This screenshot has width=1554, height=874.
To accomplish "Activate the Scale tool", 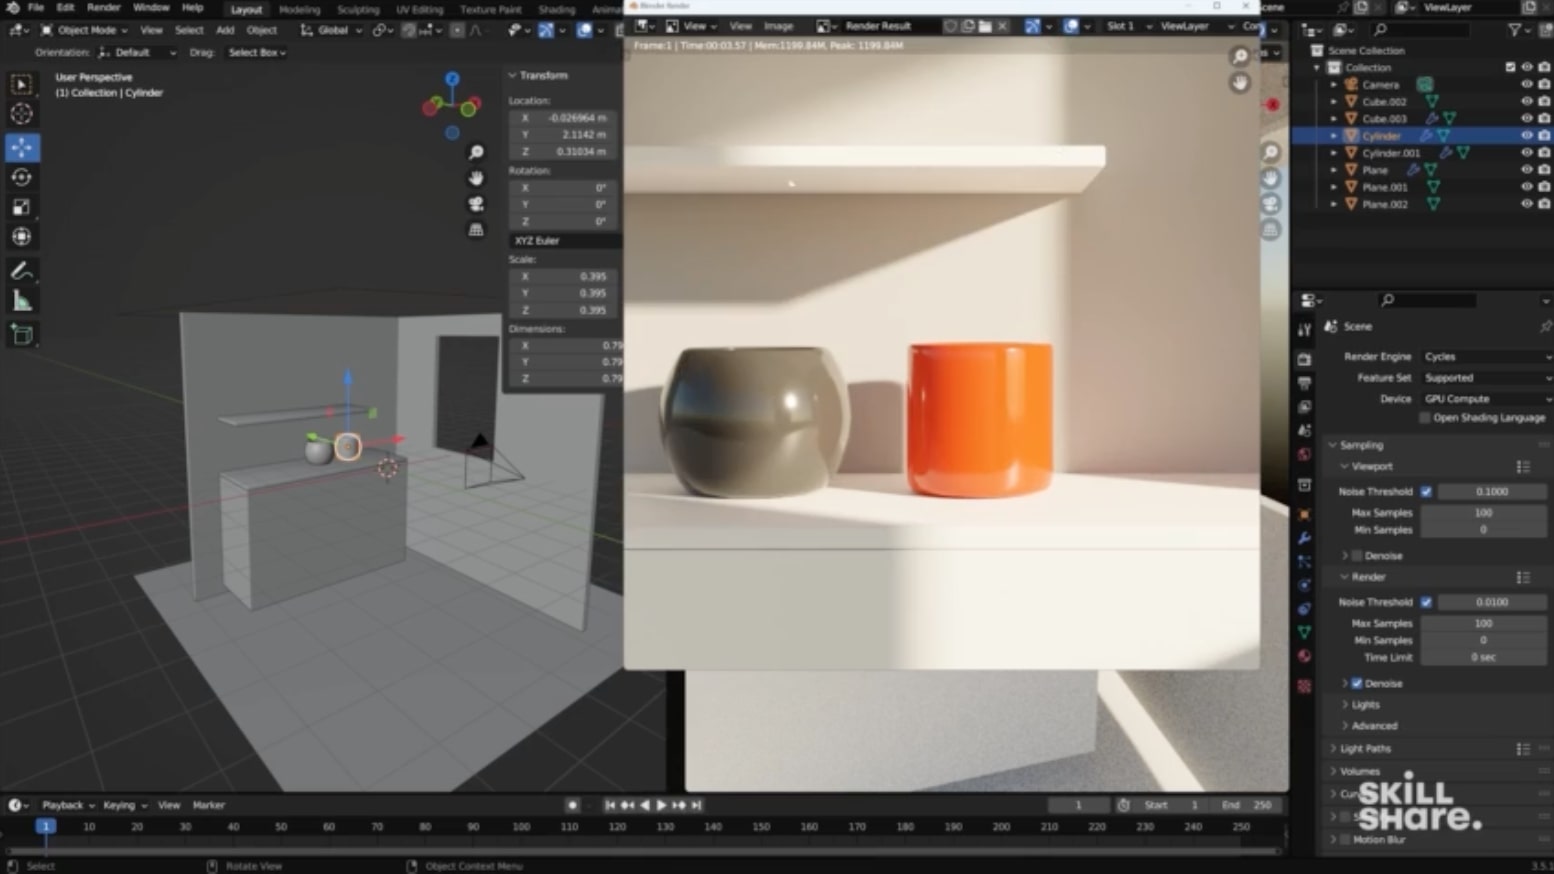I will coord(21,207).
